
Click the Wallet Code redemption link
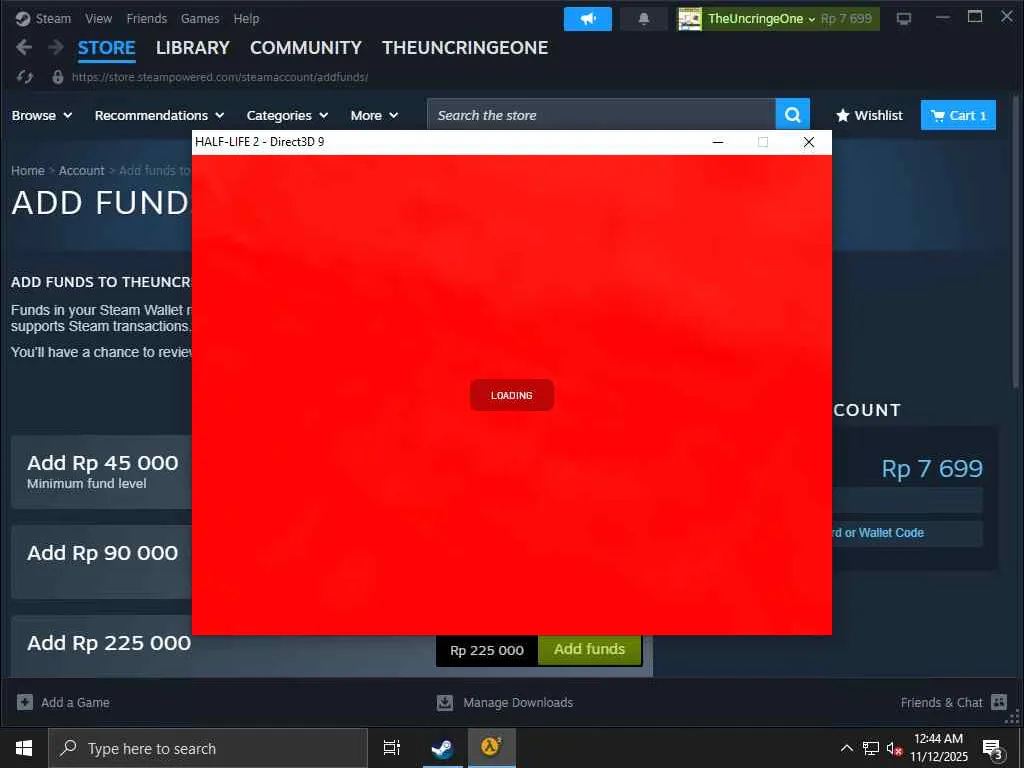pos(878,533)
